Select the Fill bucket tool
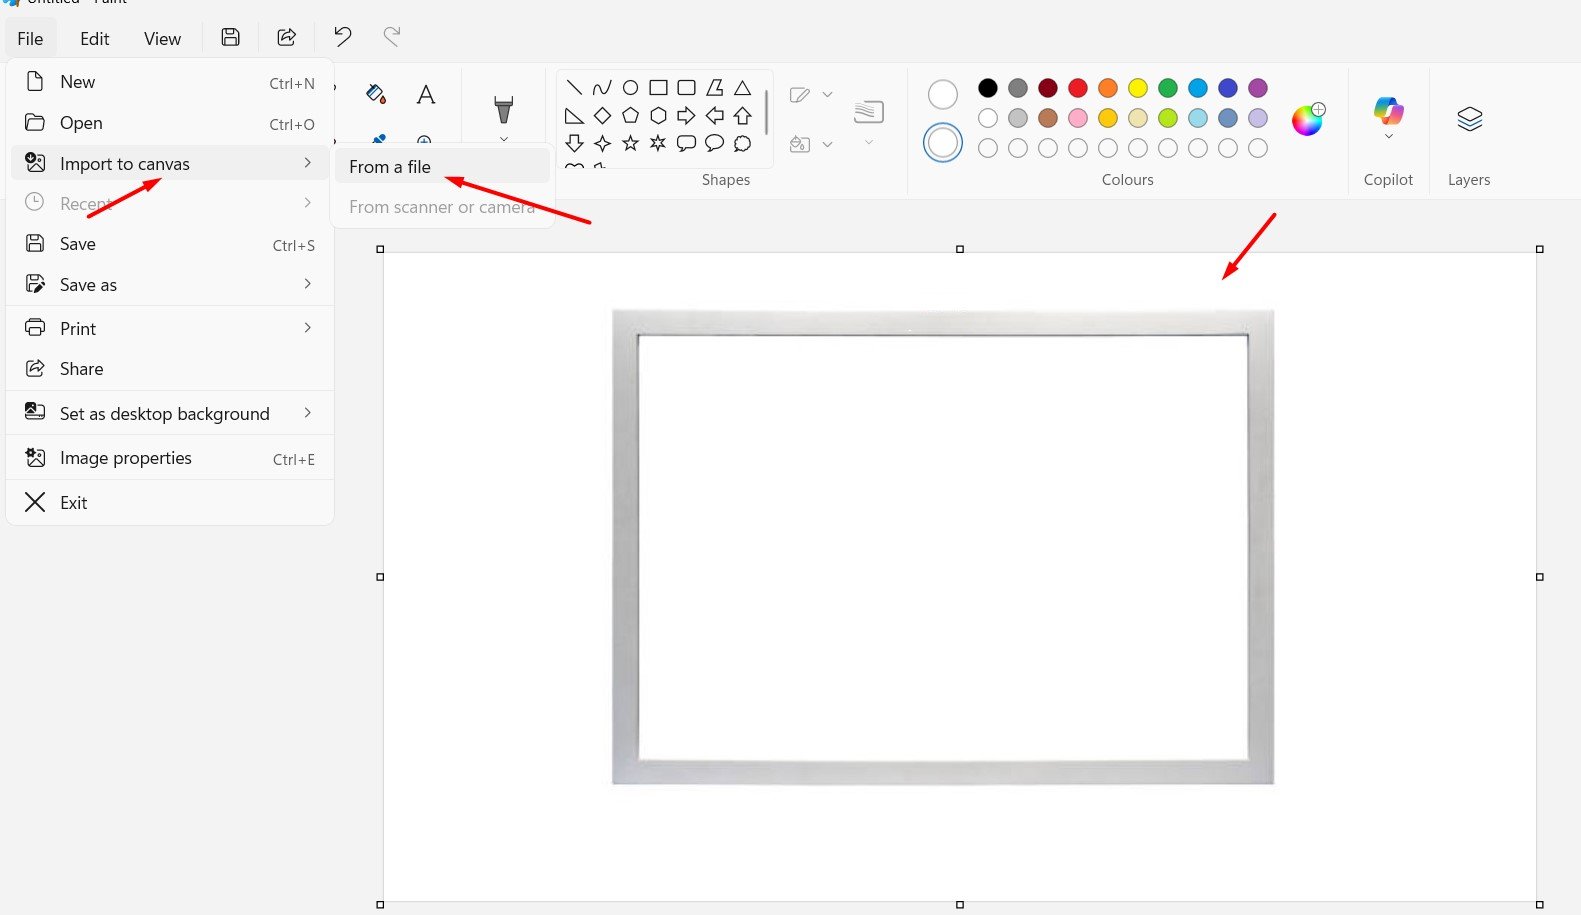1581x915 pixels. 376,94
